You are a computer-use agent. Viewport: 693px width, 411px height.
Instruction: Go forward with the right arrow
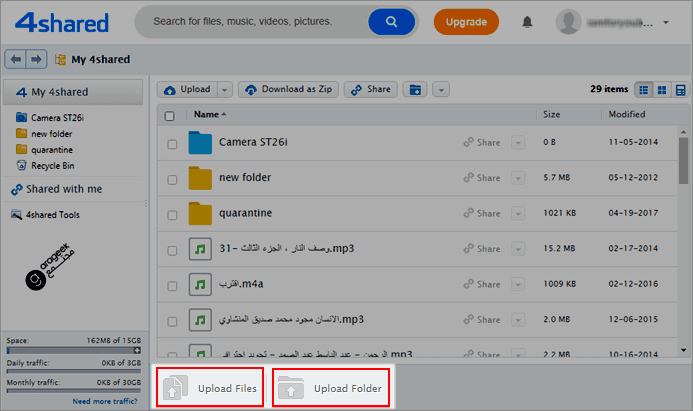pos(36,59)
